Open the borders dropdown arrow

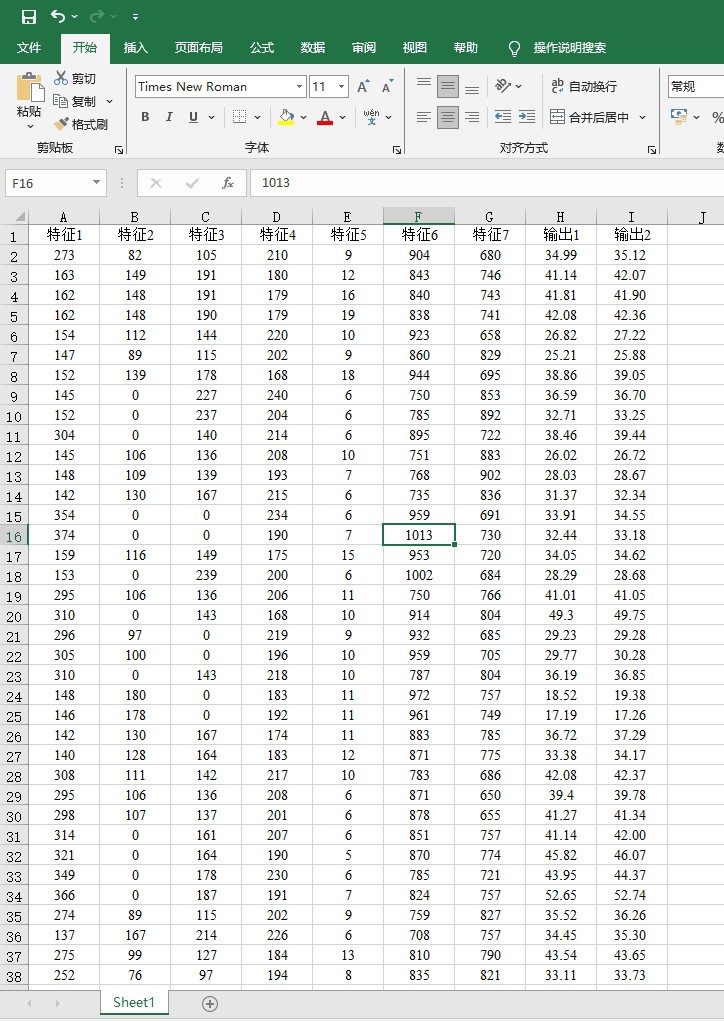257,118
